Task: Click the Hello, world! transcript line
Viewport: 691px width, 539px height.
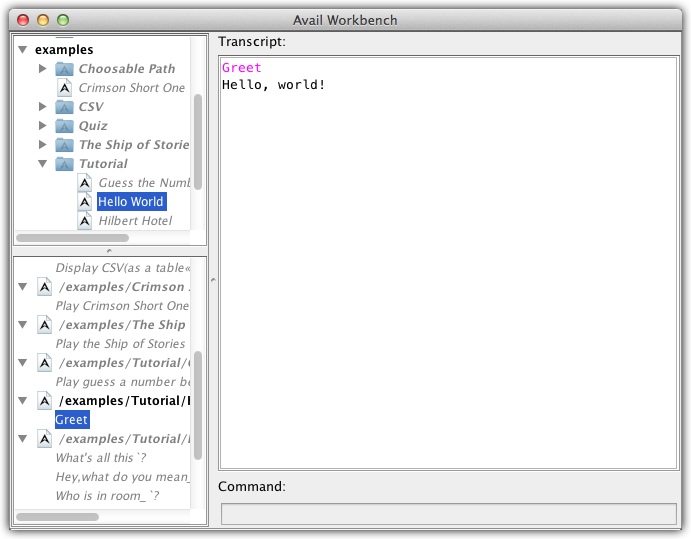Action: coord(273,85)
